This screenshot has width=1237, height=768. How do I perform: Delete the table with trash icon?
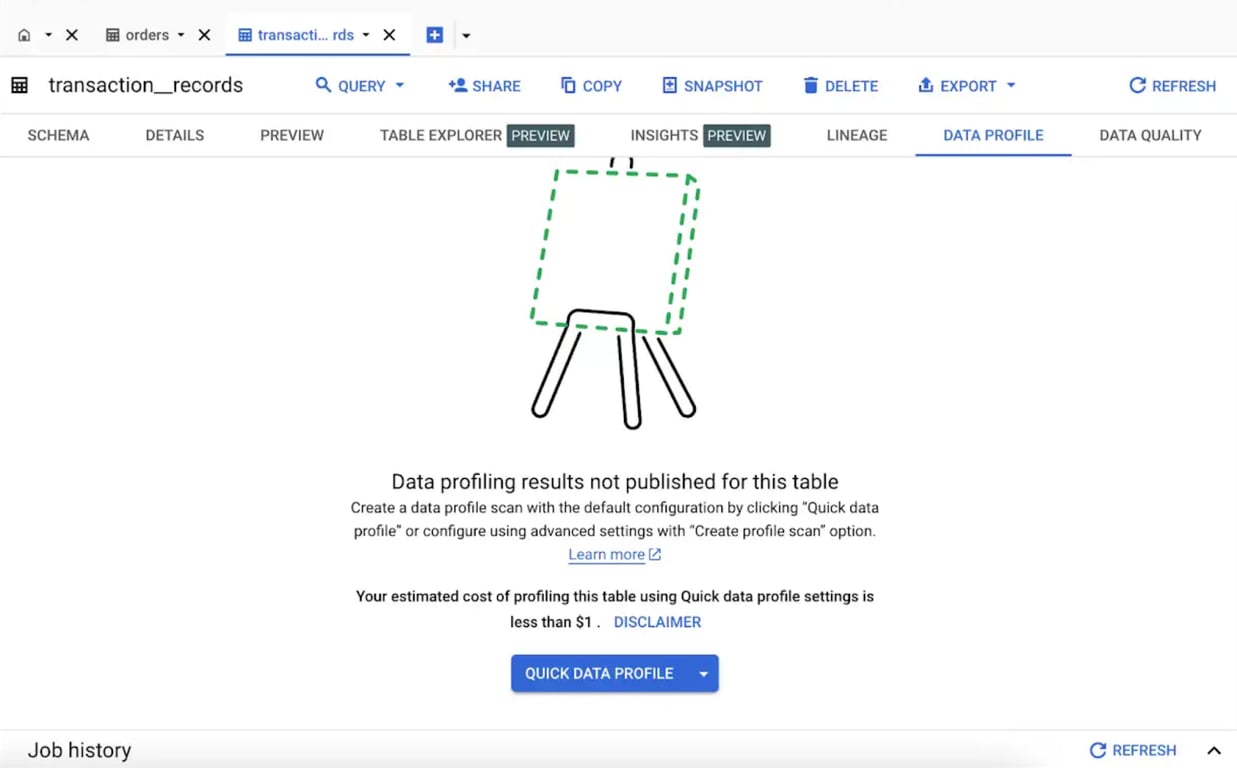coord(811,85)
